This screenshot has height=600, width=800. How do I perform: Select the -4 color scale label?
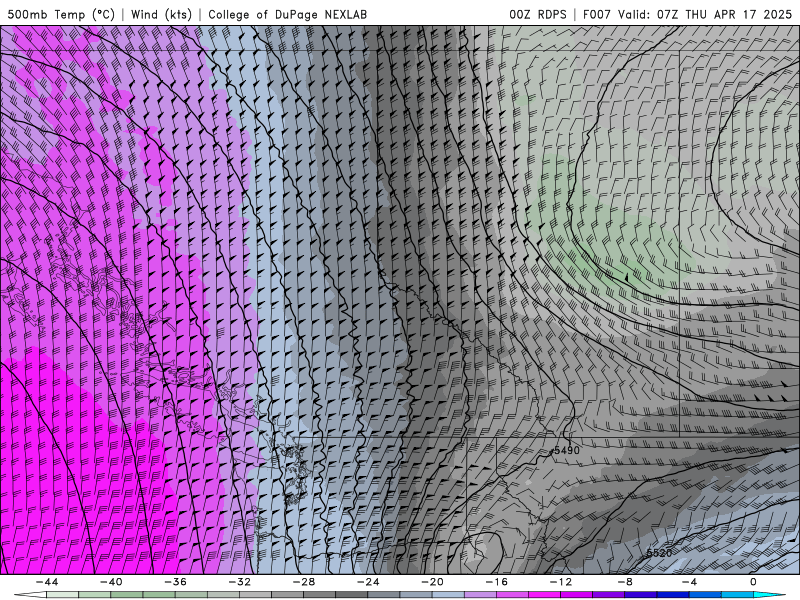coord(689,582)
